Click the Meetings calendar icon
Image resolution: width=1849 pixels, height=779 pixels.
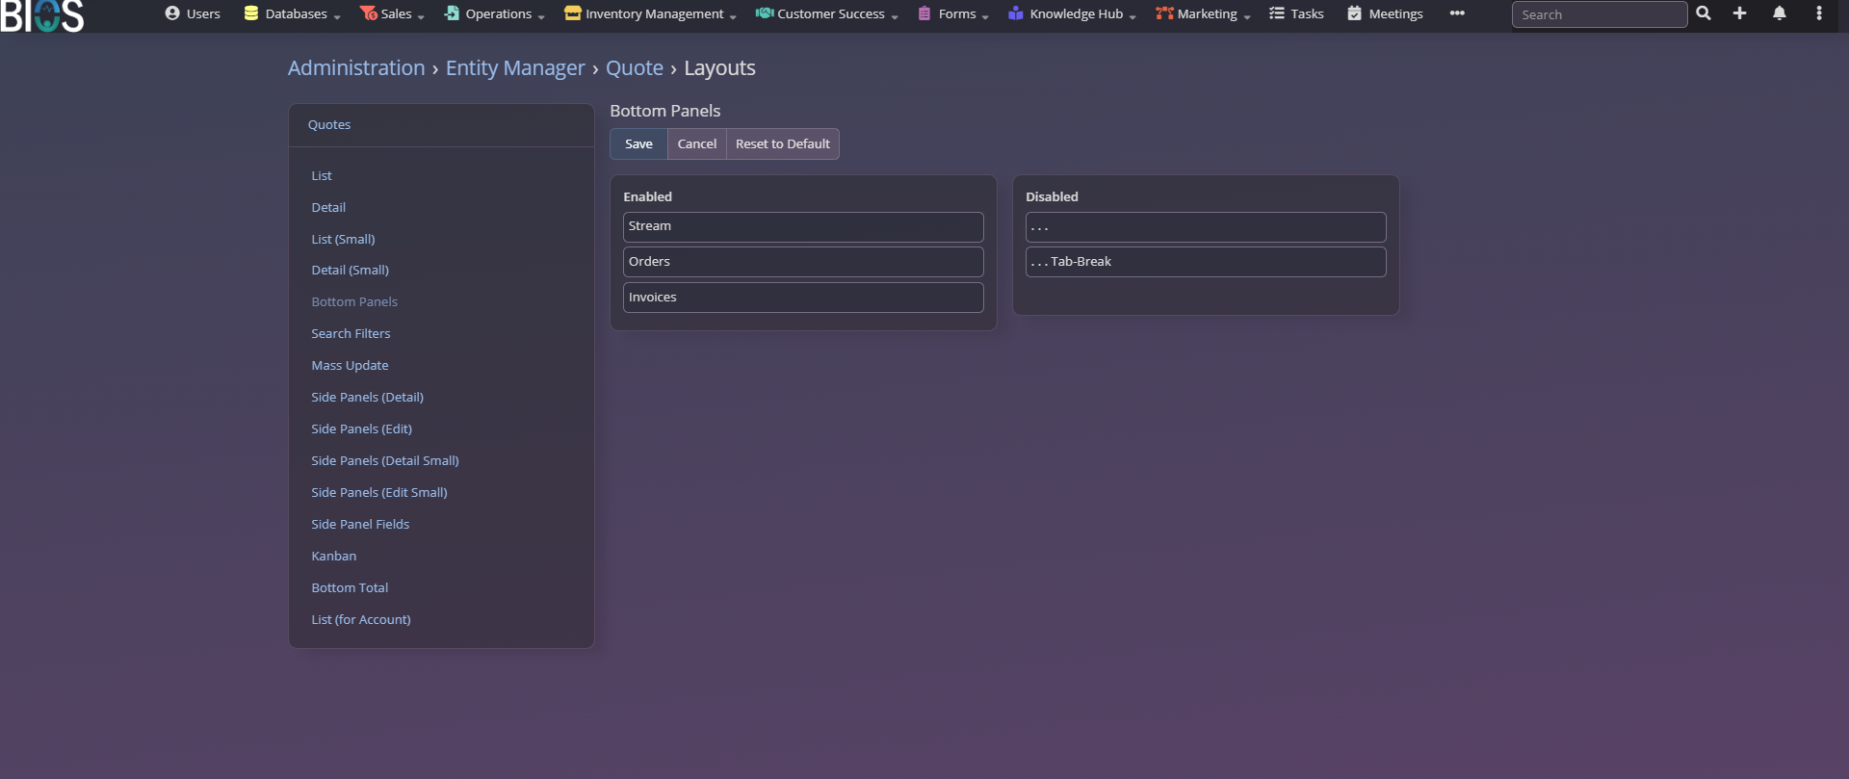1354,14
